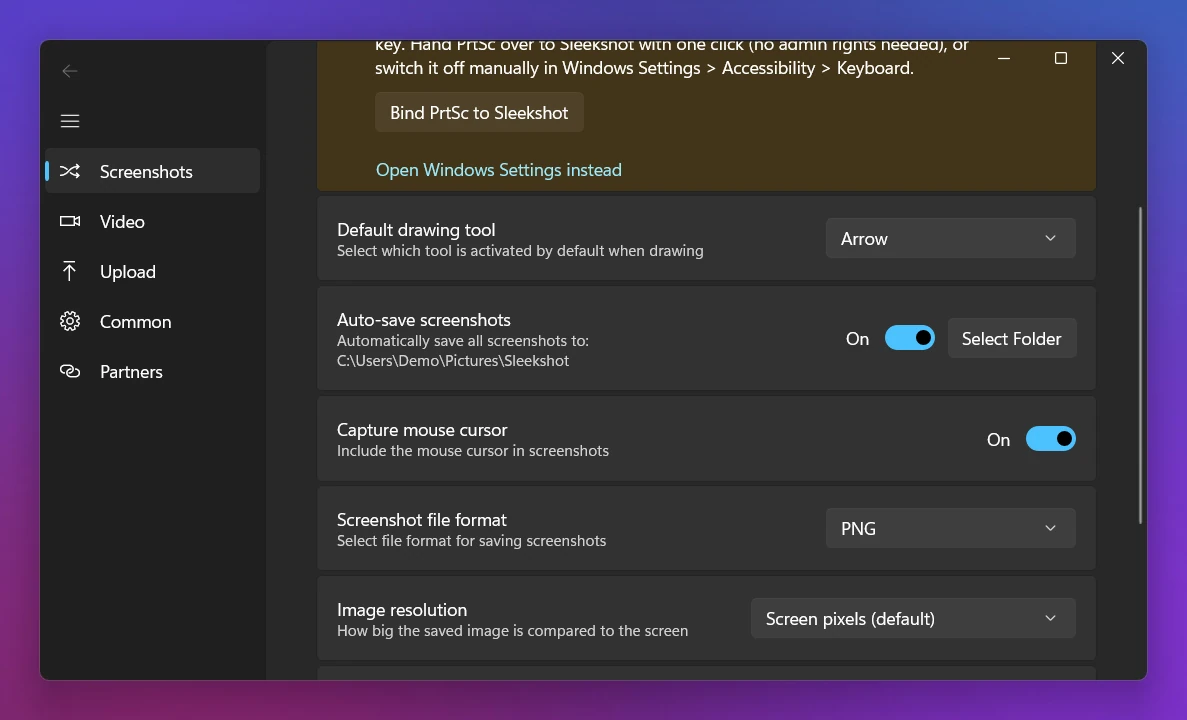The image size is (1187, 720).
Task: Switch to the Upload section
Action: (152, 271)
